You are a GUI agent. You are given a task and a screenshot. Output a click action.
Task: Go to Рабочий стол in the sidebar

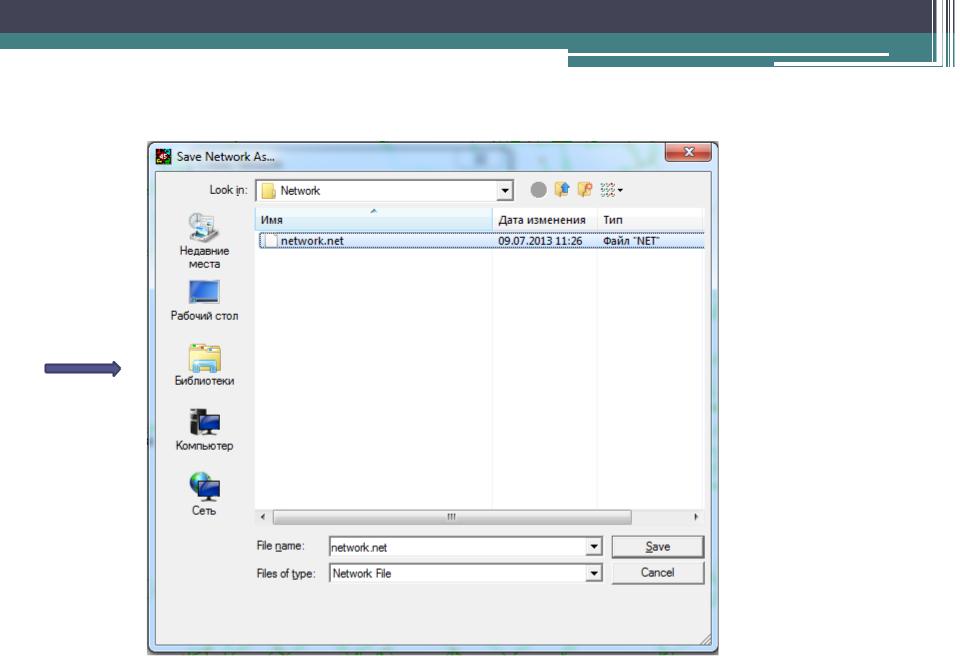[x=204, y=300]
